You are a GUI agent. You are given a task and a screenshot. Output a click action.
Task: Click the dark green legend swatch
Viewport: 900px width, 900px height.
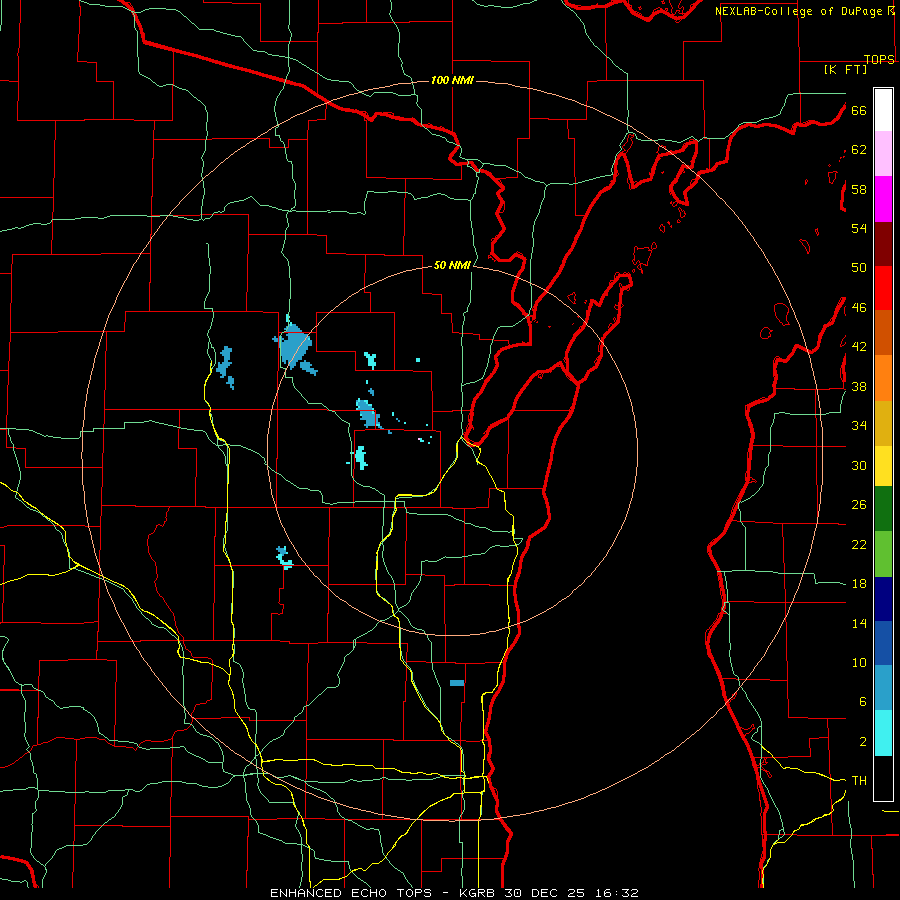tap(883, 508)
